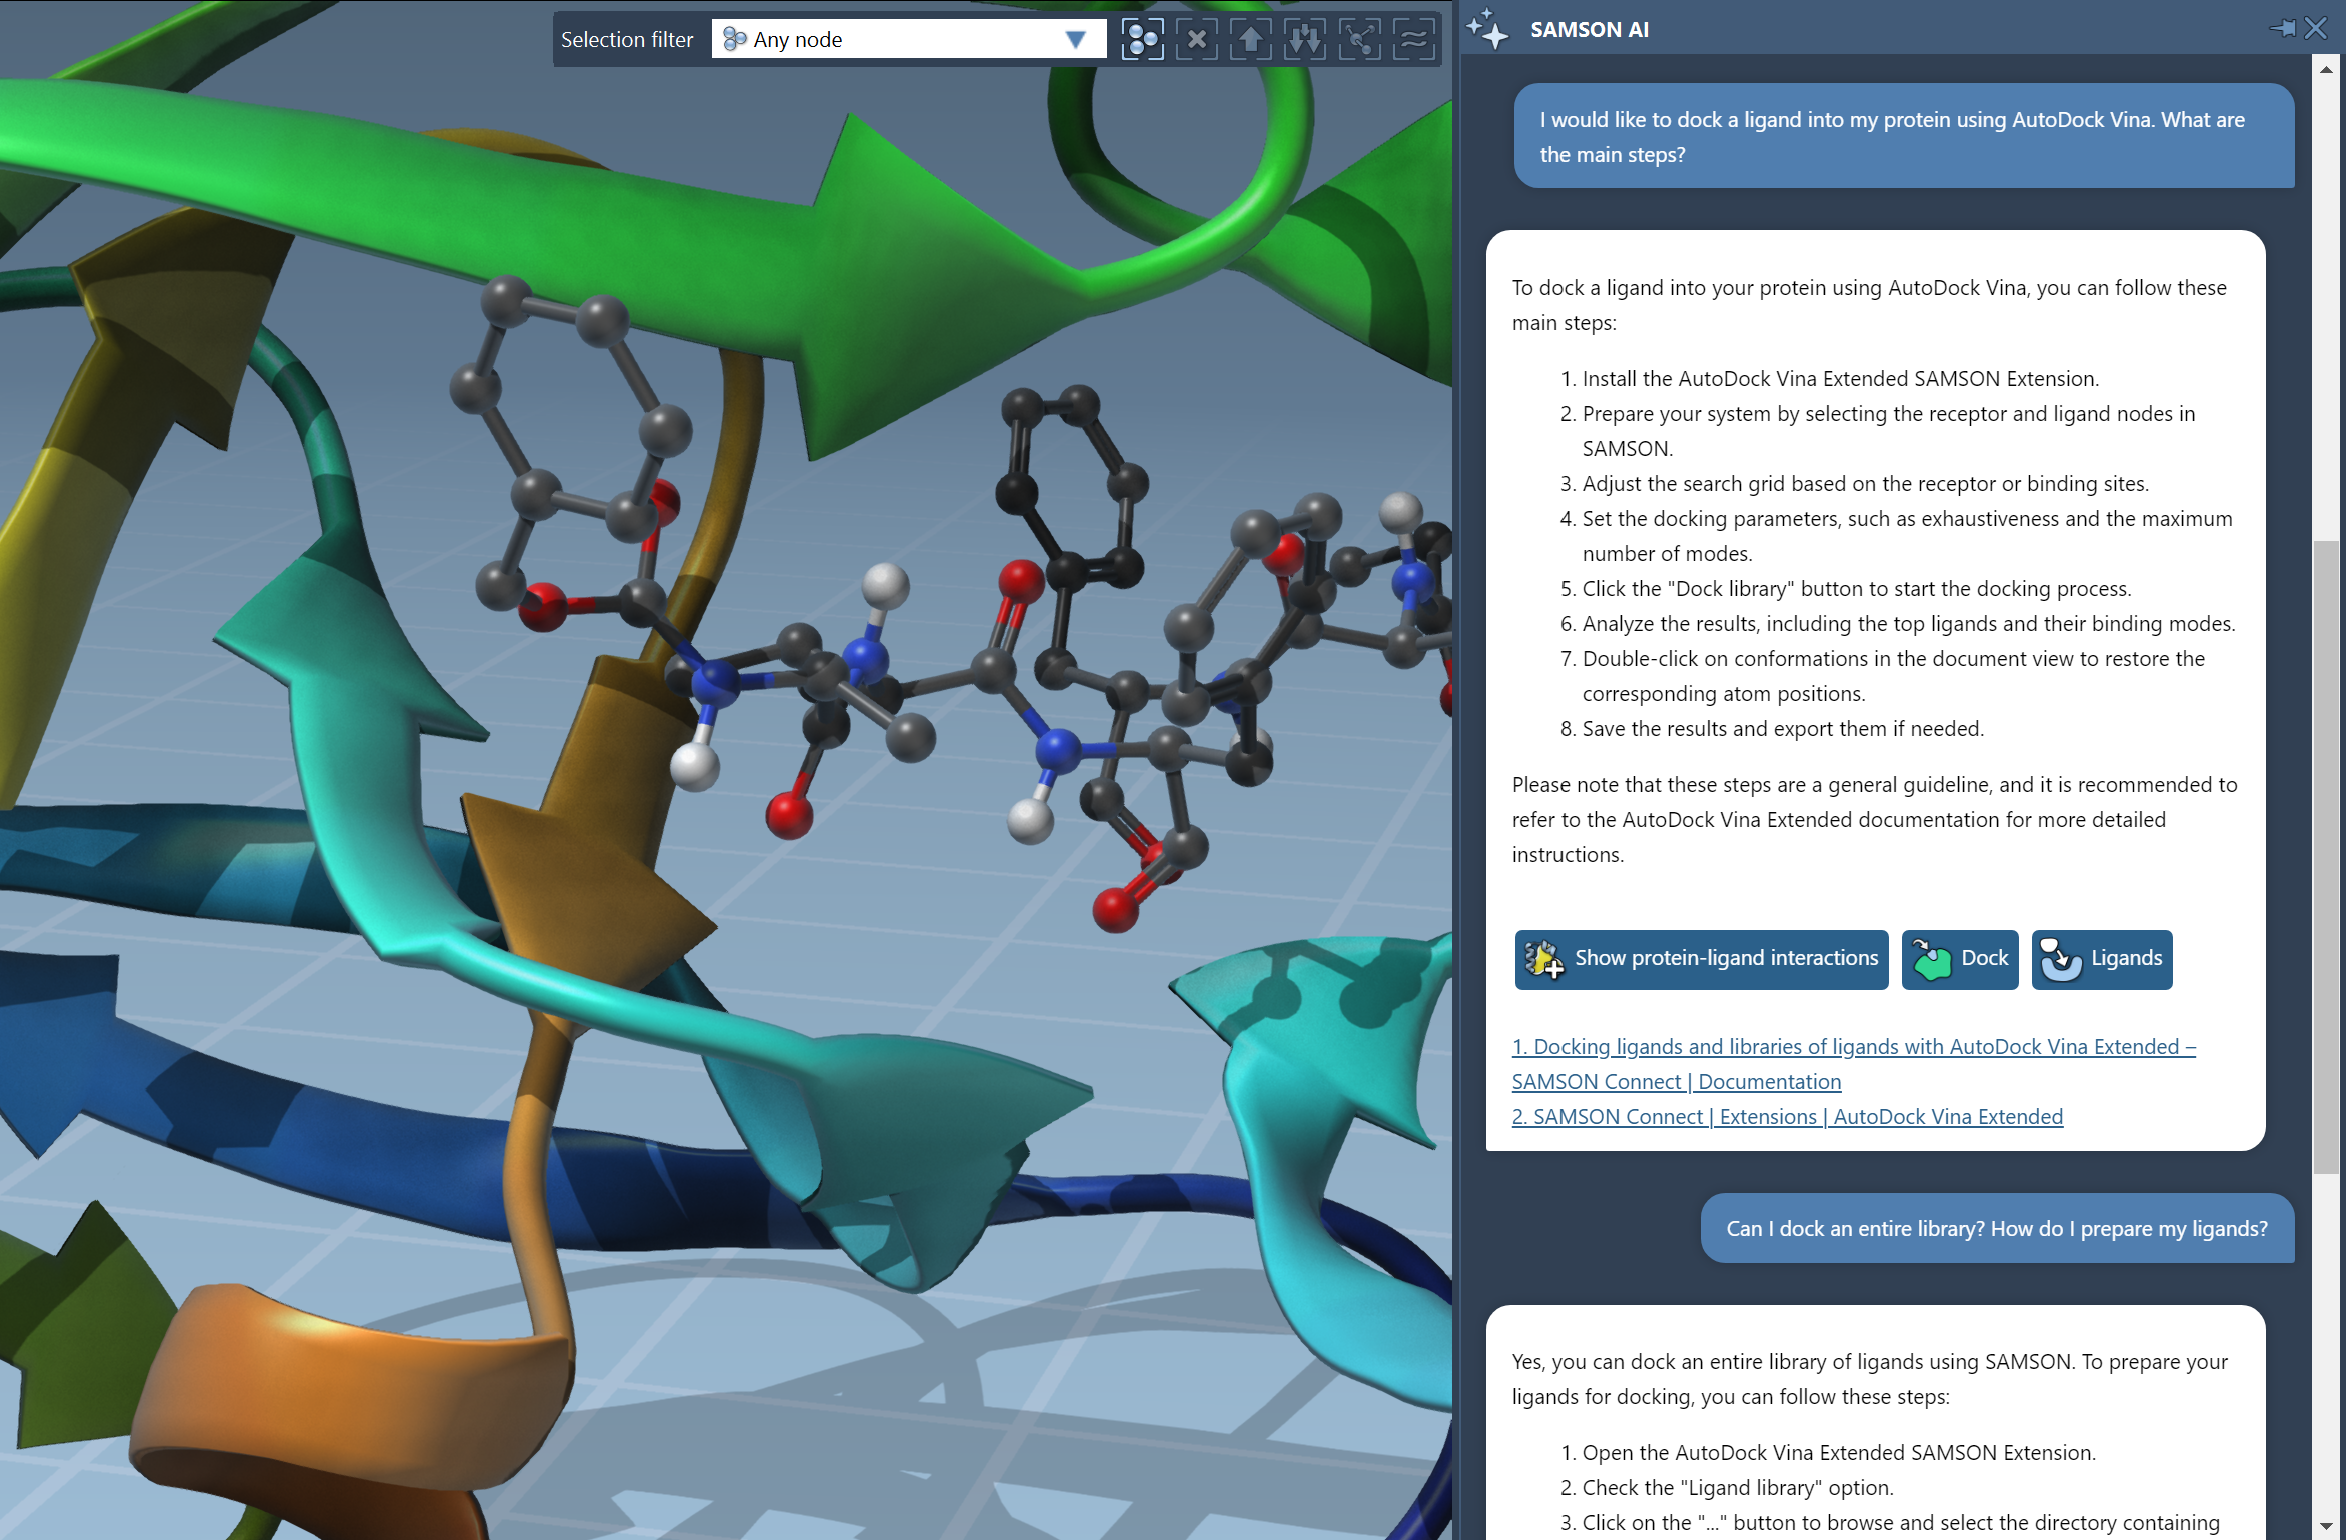Click the 'I would like to dock a ligand' message
Image resolution: width=2346 pixels, height=1540 pixels.
click(1904, 136)
